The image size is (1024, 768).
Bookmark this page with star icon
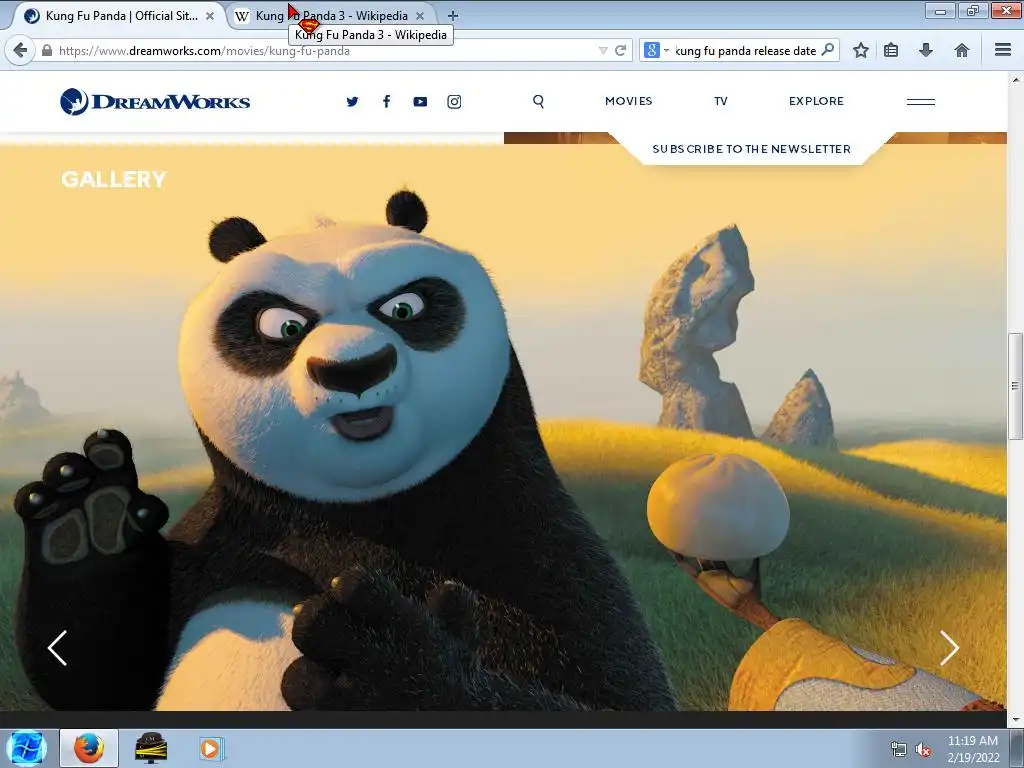pyautogui.click(x=861, y=50)
